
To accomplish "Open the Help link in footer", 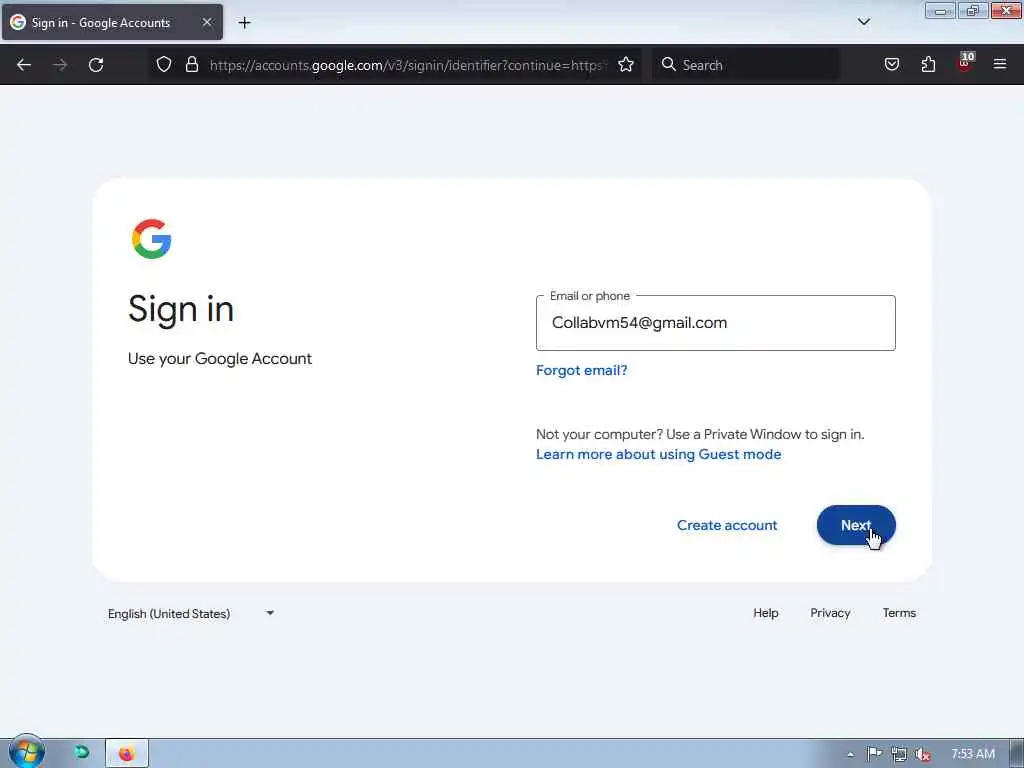I will click(765, 613).
